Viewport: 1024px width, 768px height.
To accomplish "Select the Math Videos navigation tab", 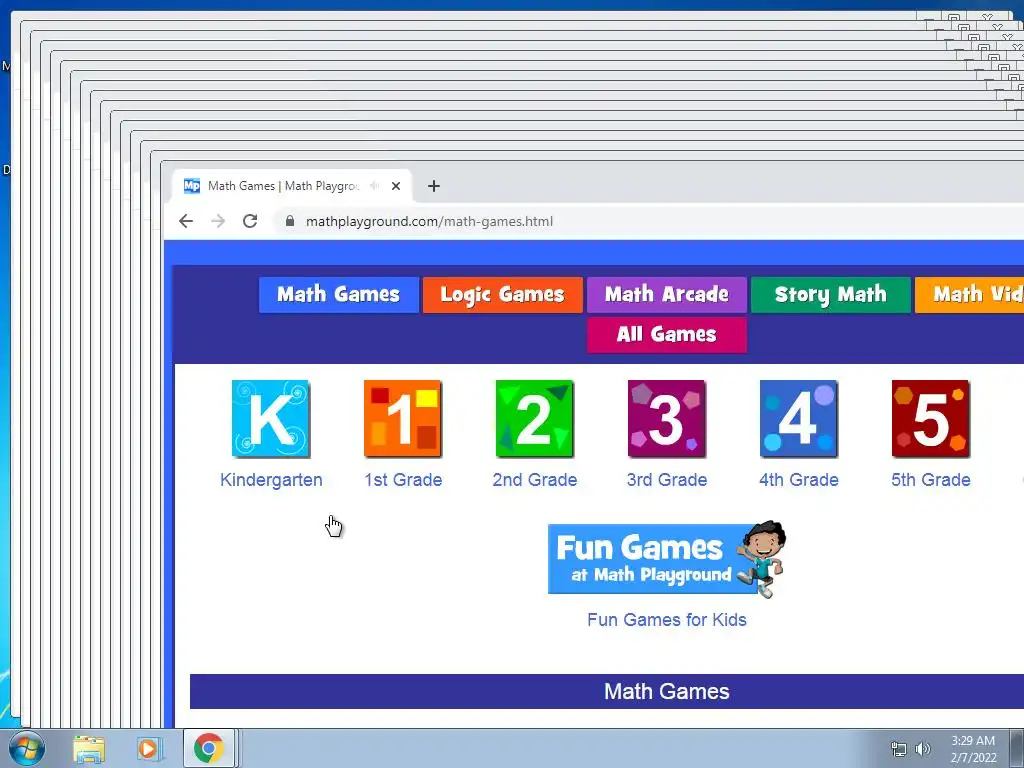I will pos(970,295).
